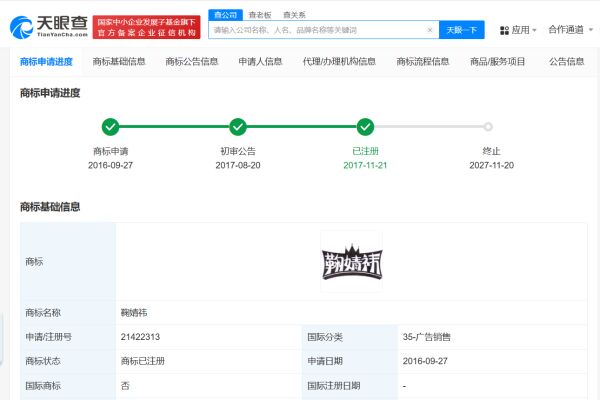Click the Tianyancha logo
The image size is (600, 400).
coord(46,24)
